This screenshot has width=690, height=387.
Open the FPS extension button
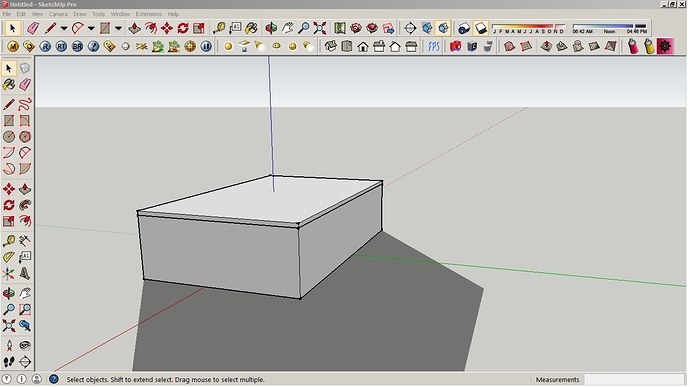click(434, 46)
